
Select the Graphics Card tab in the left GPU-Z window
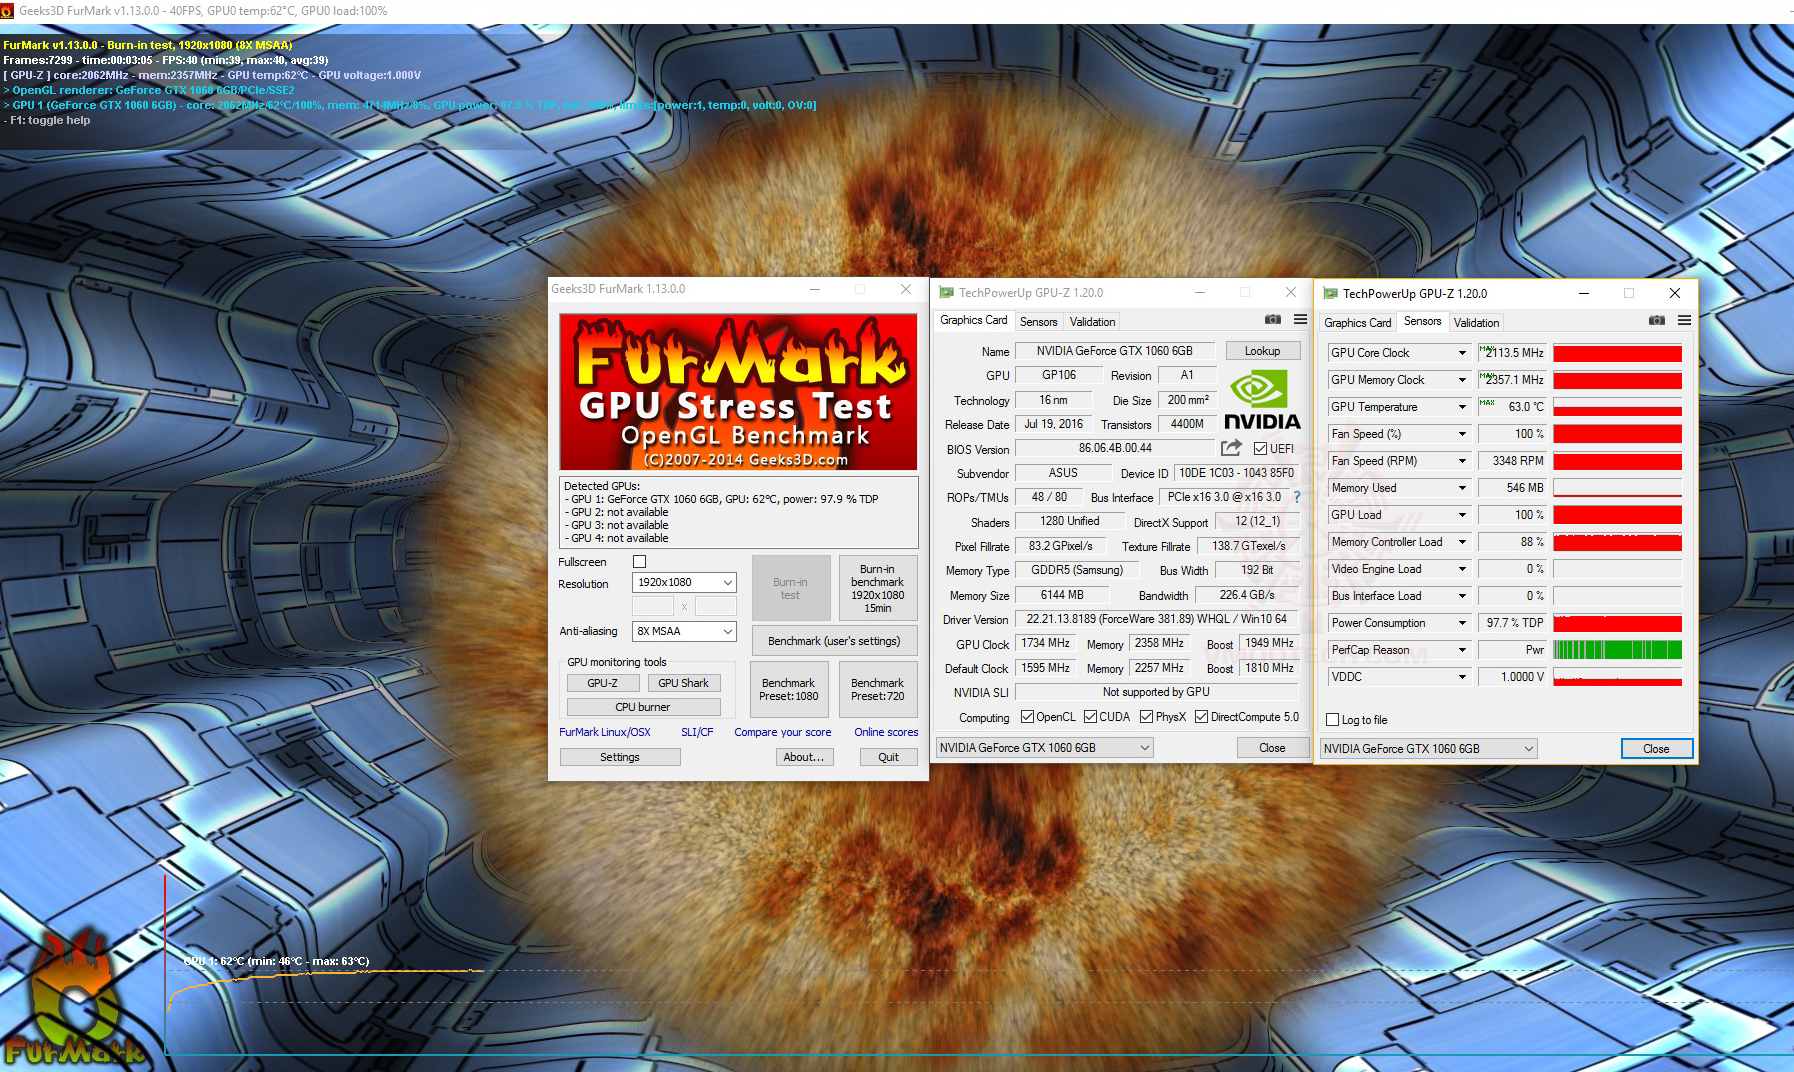974,320
